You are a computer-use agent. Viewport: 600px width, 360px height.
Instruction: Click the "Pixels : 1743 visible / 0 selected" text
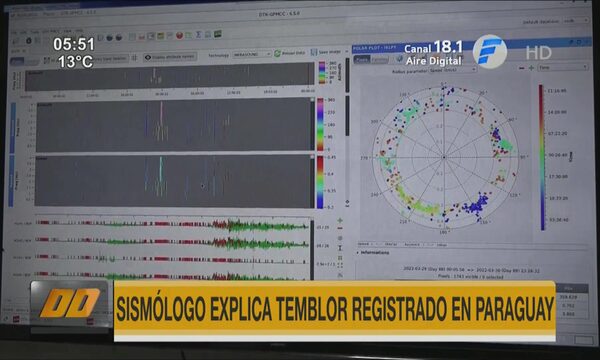pos(471,276)
